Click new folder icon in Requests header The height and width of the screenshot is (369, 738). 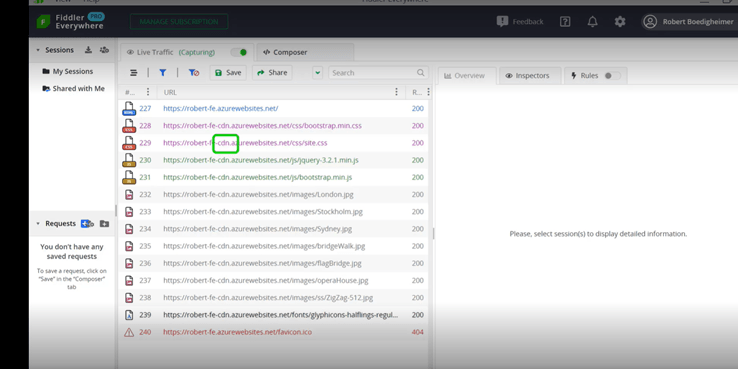click(x=104, y=224)
